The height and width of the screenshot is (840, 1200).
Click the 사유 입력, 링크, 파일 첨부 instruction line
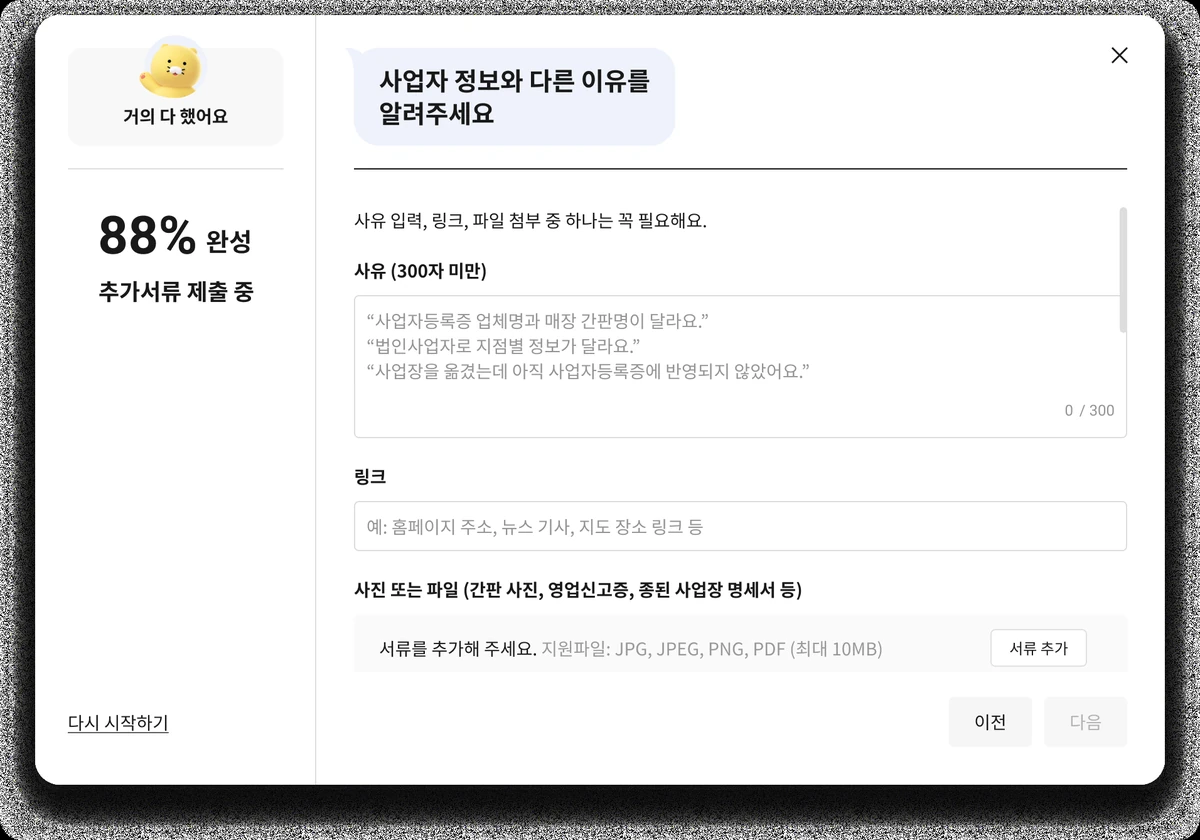[530, 221]
